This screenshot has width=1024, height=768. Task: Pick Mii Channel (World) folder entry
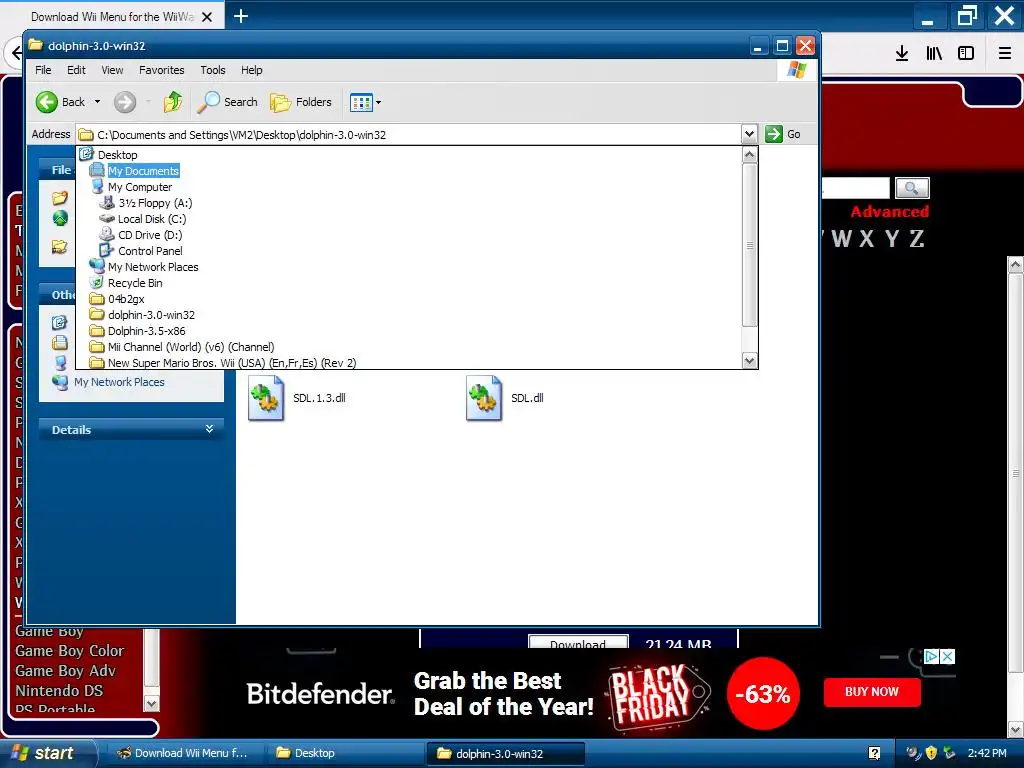[191, 347]
